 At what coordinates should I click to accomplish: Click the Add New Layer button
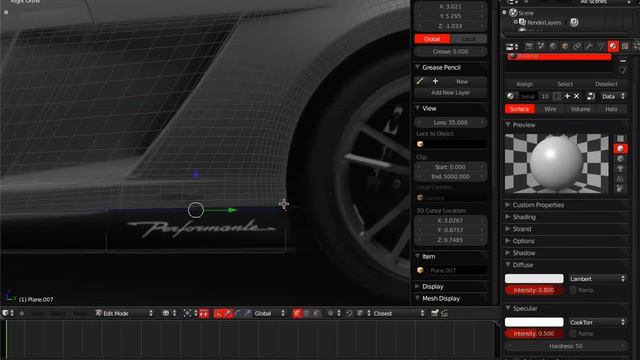pyautogui.click(x=451, y=93)
